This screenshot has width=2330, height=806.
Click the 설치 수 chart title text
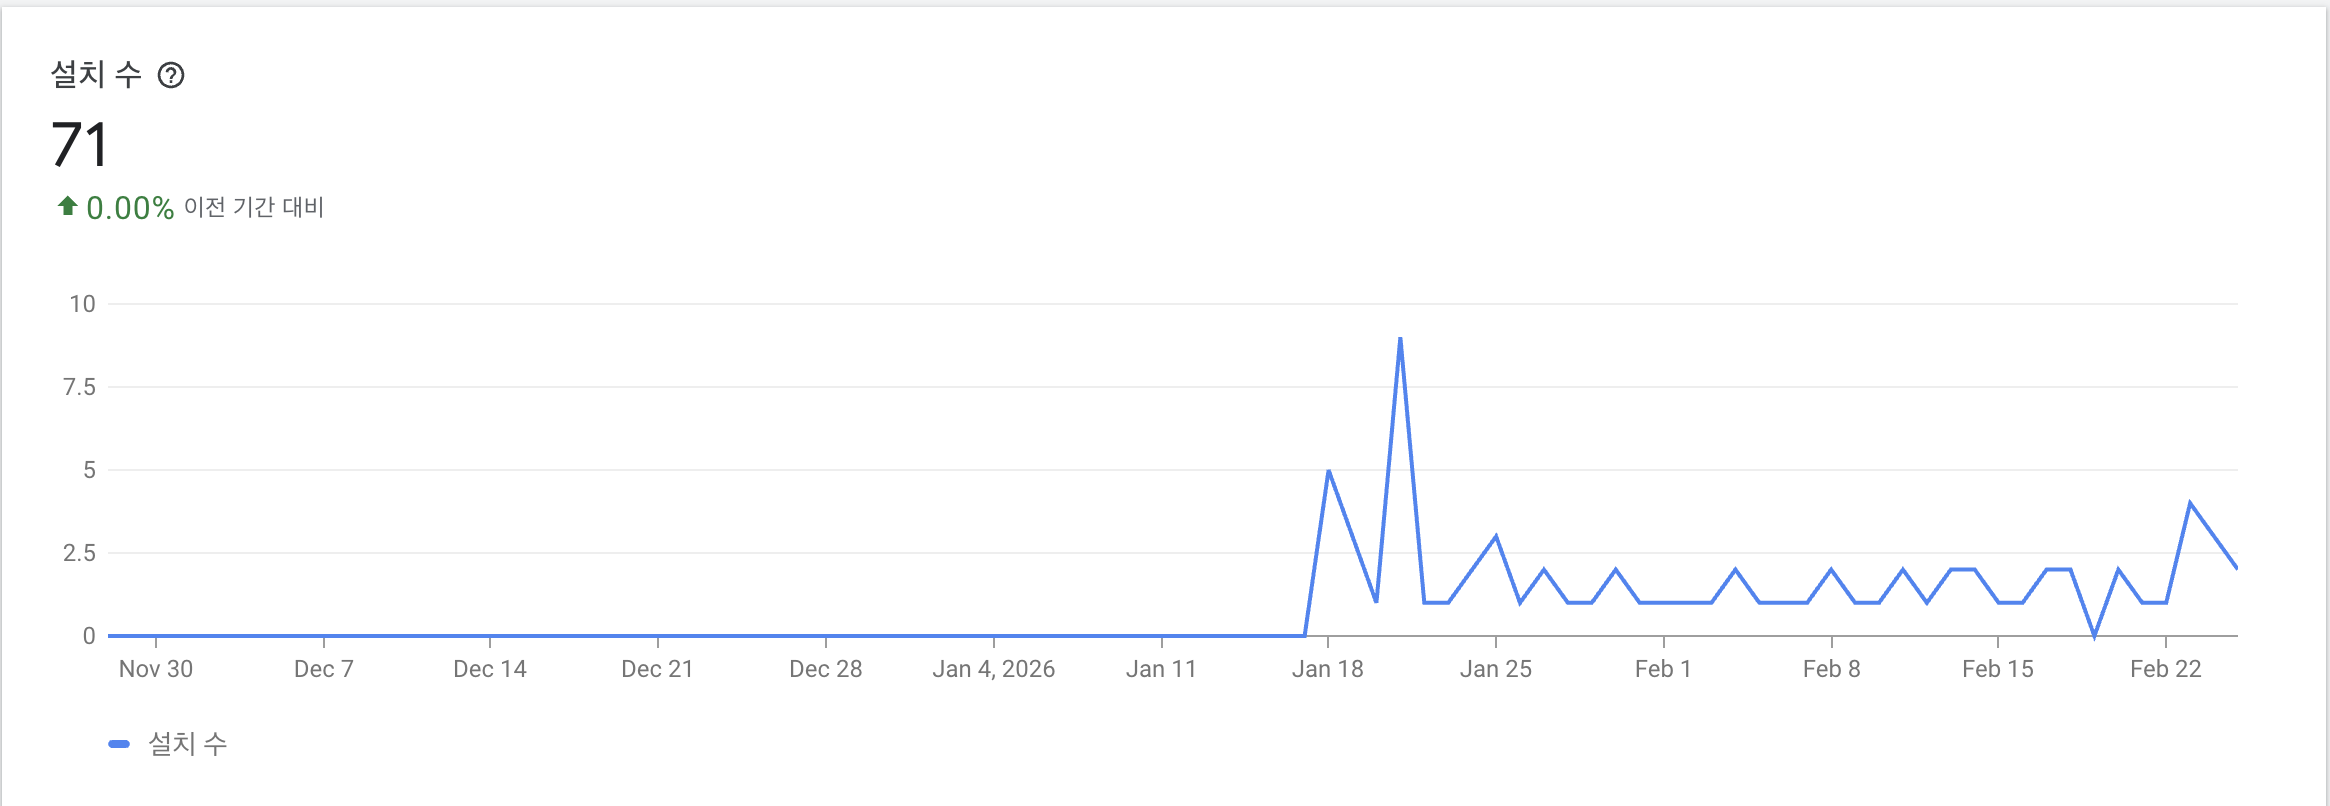96,75
